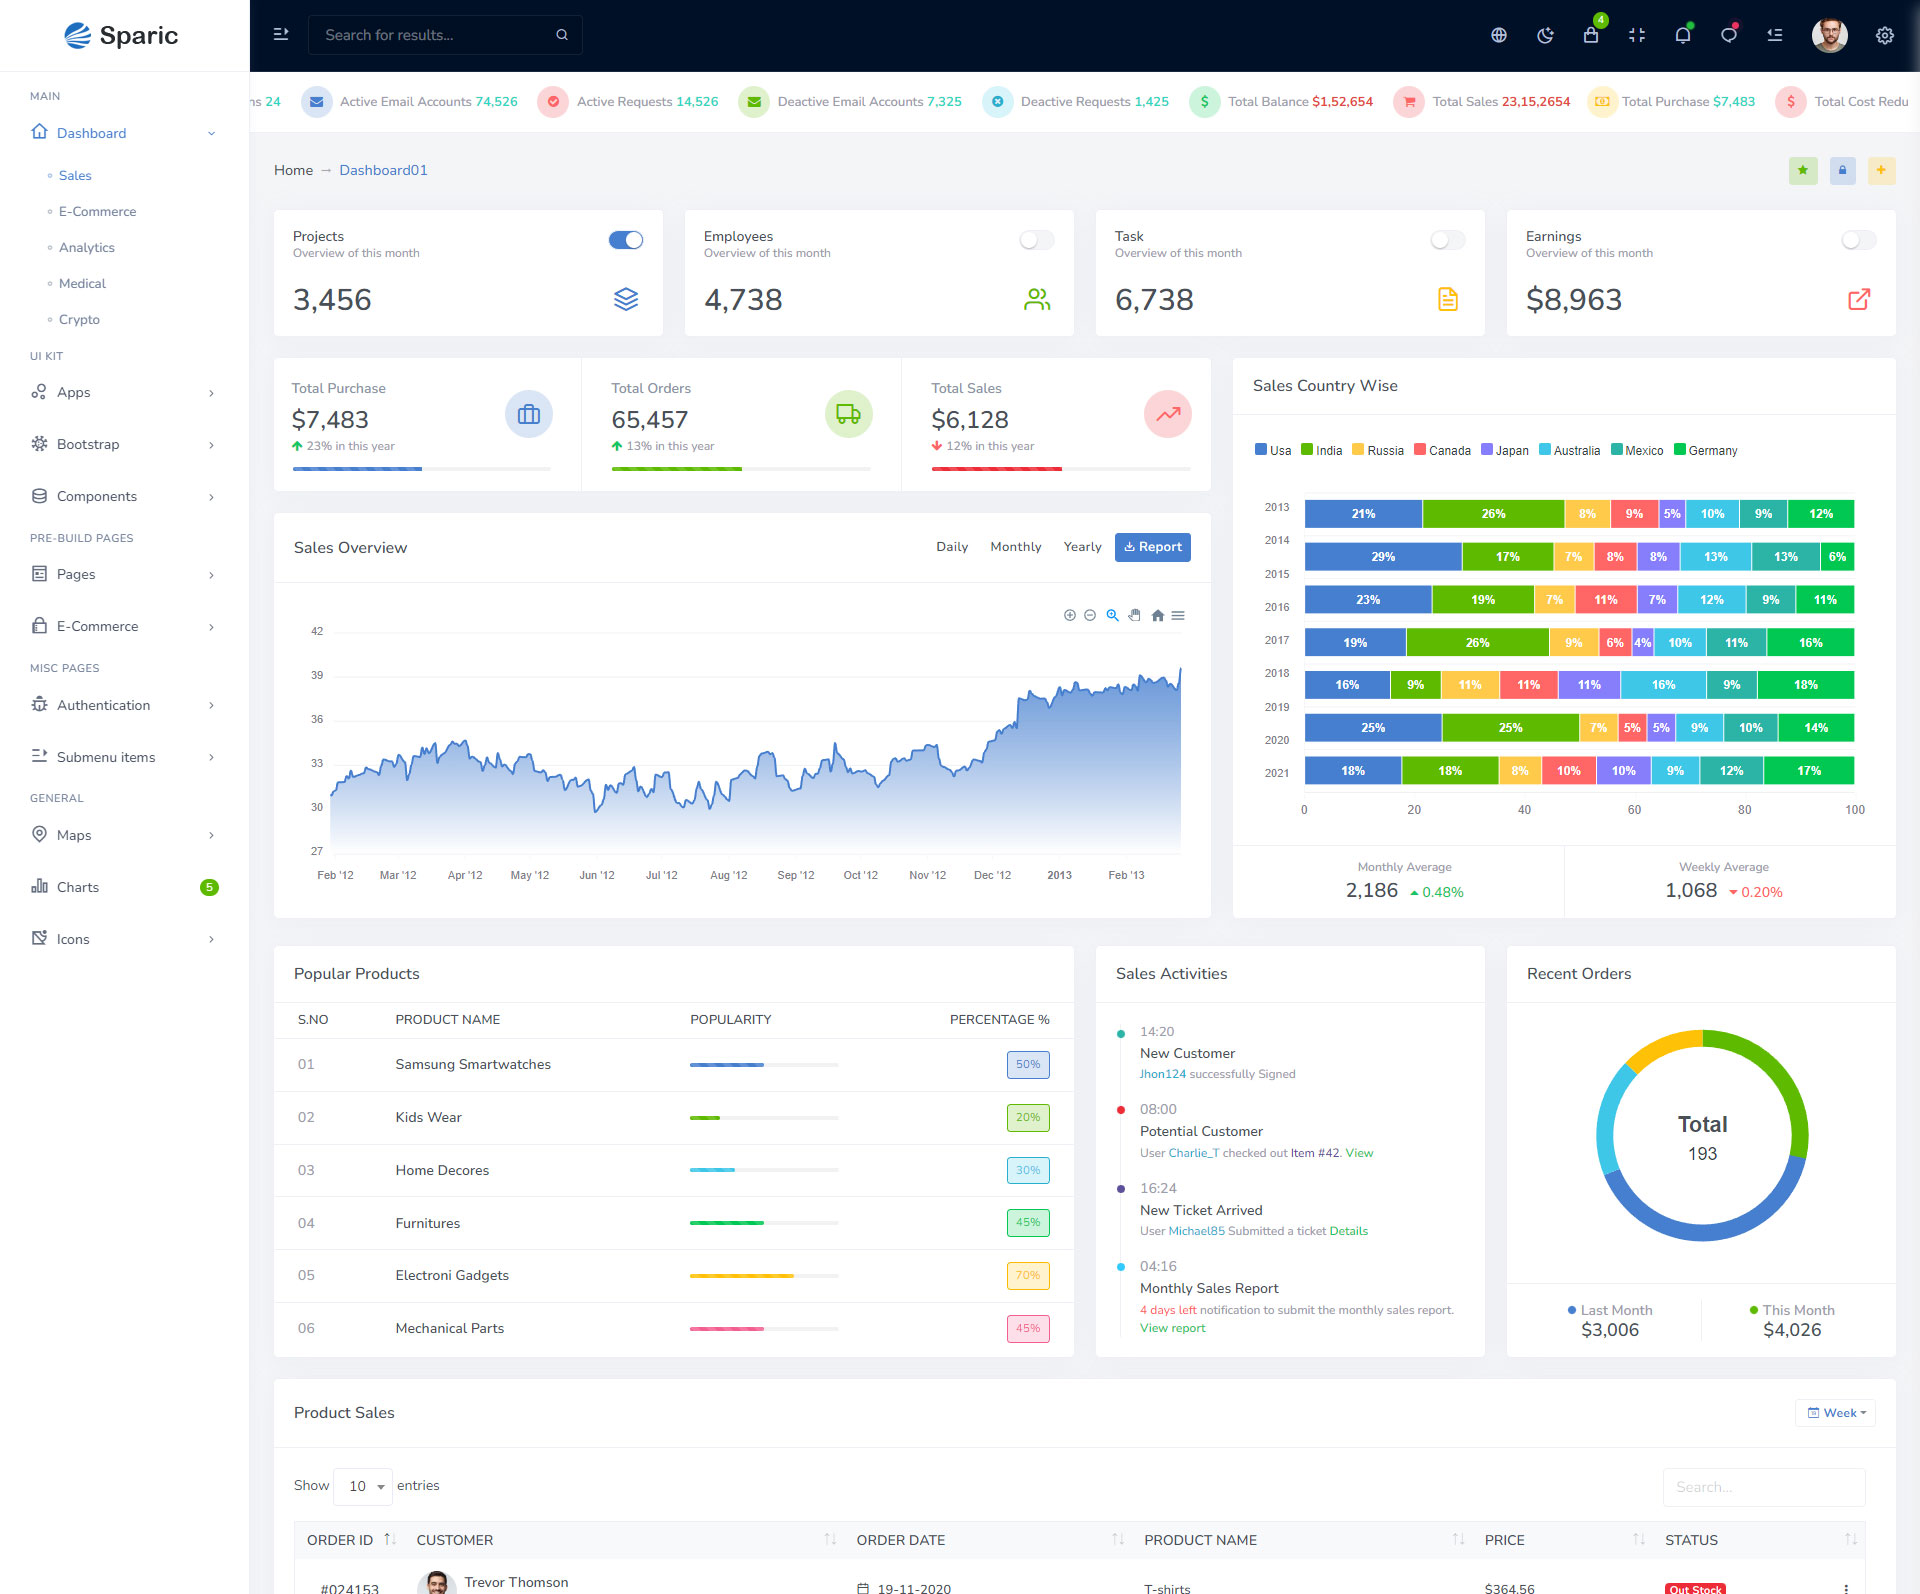Enable the Earnings toggle switch
Viewport: 1920px width, 1594px height.
coord(1859,240)
